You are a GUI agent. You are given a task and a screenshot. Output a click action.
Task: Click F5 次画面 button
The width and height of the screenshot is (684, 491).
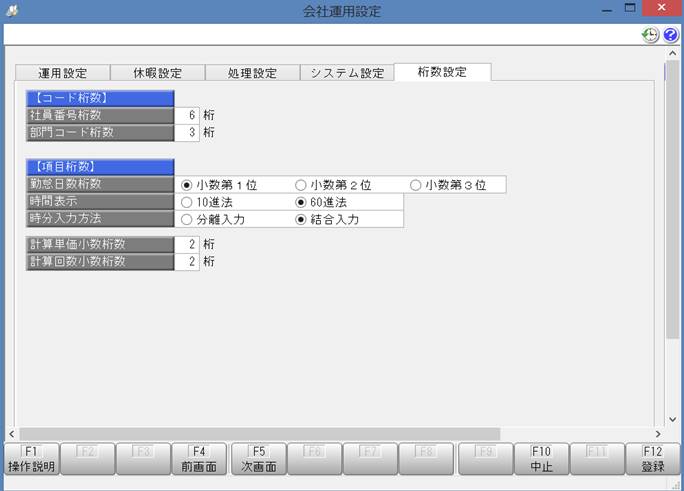259,459
